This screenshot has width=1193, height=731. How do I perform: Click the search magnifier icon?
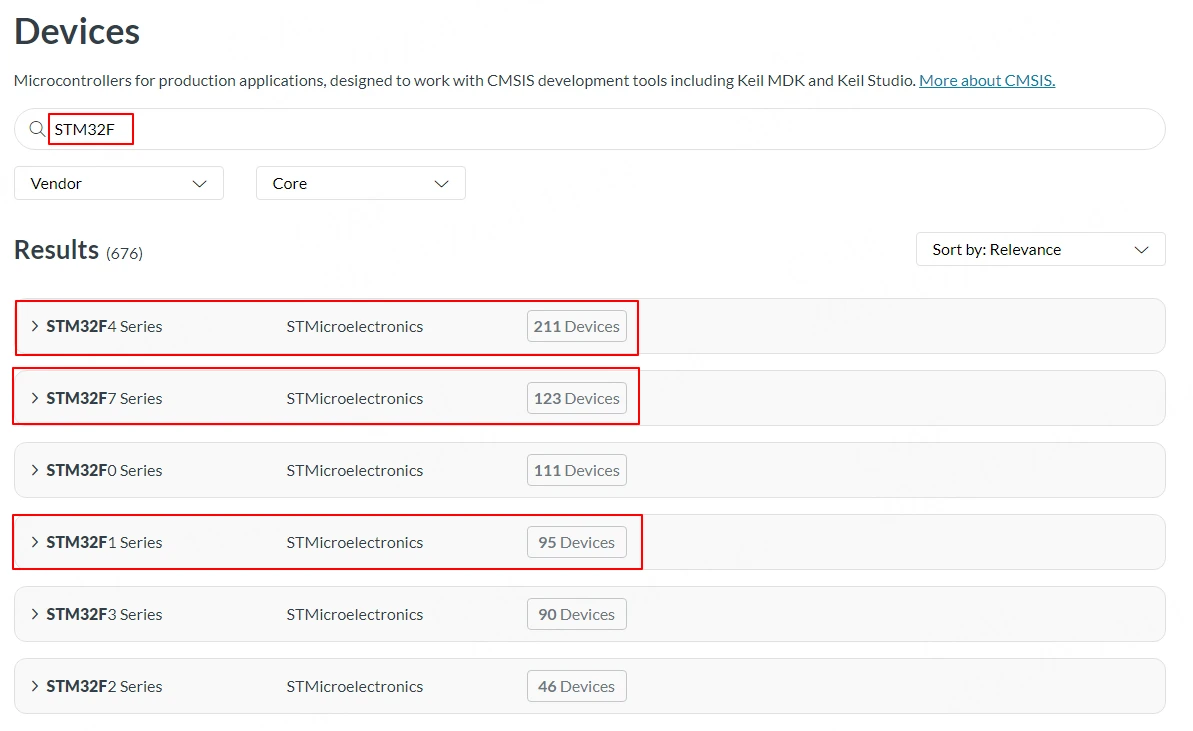coord(37,129)
